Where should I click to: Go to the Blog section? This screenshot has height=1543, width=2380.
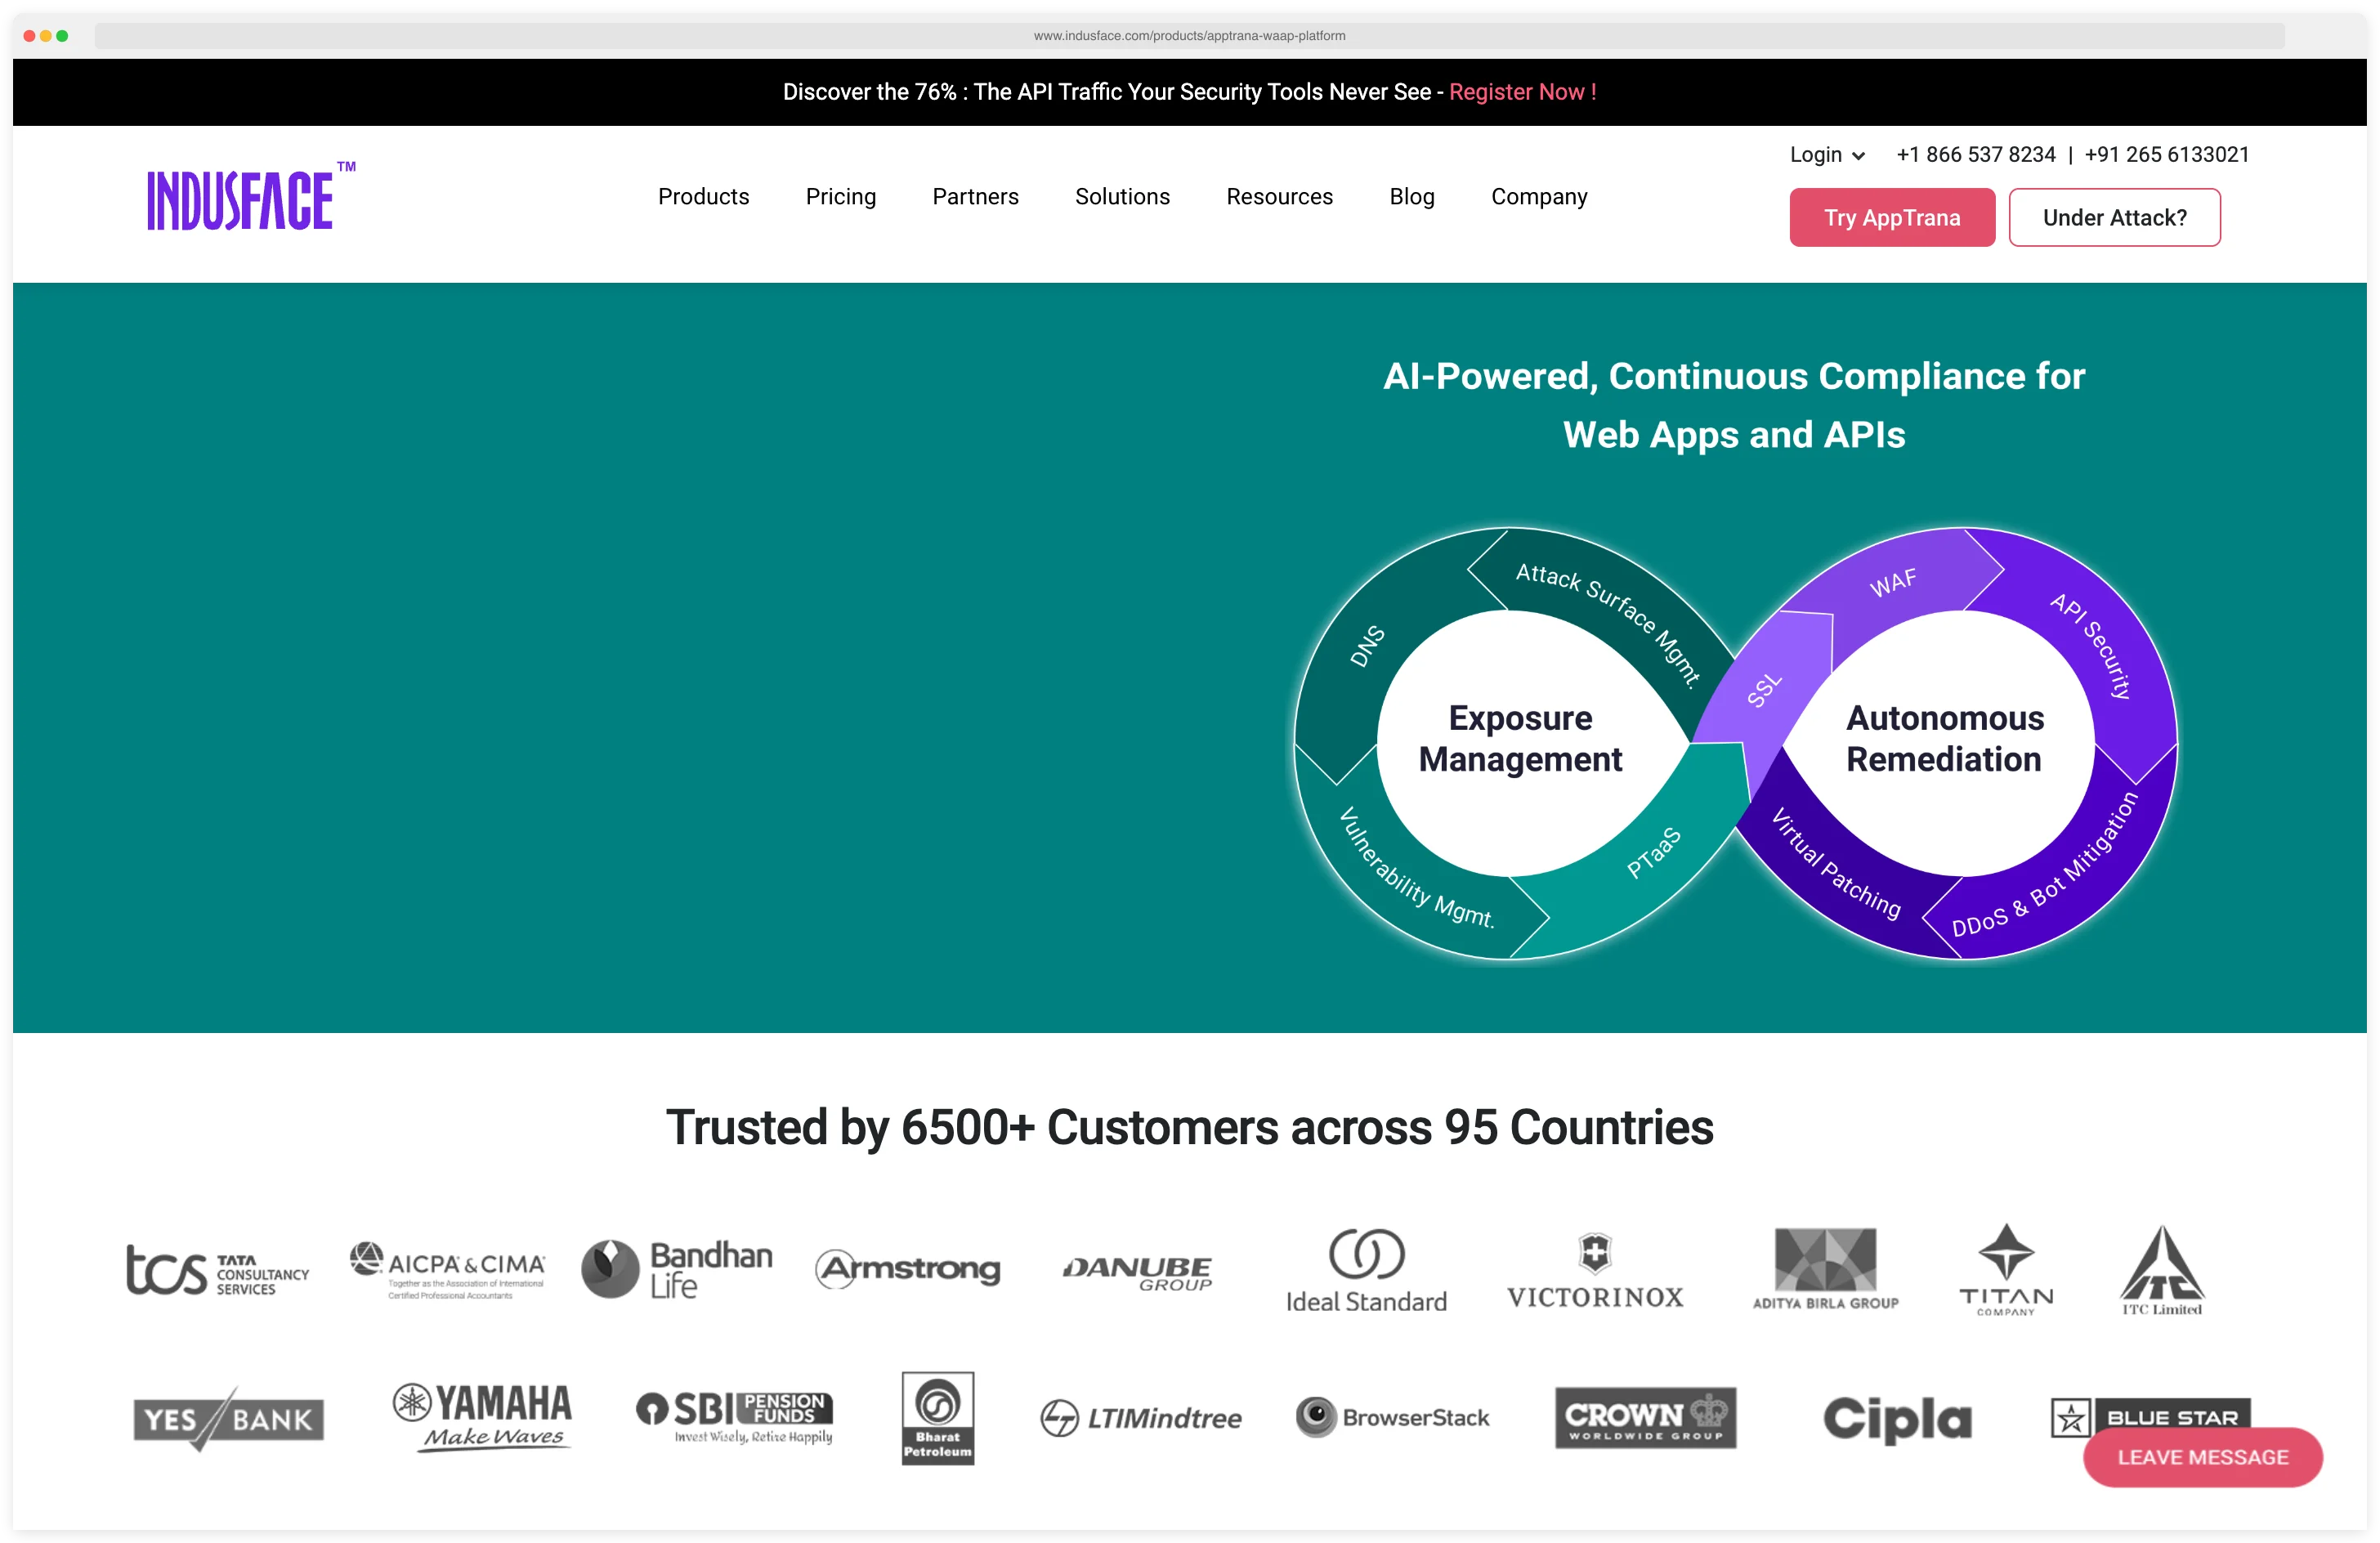click(x=1412, y=197)
